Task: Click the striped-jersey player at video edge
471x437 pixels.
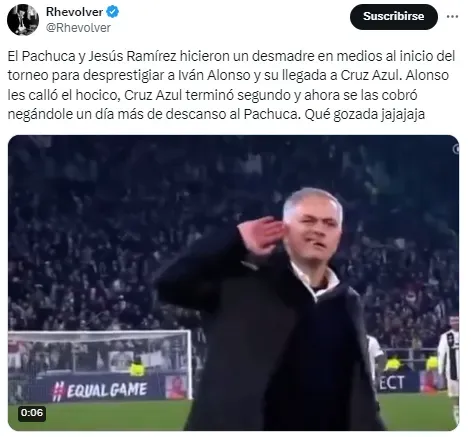Action: tap(448, 358)
